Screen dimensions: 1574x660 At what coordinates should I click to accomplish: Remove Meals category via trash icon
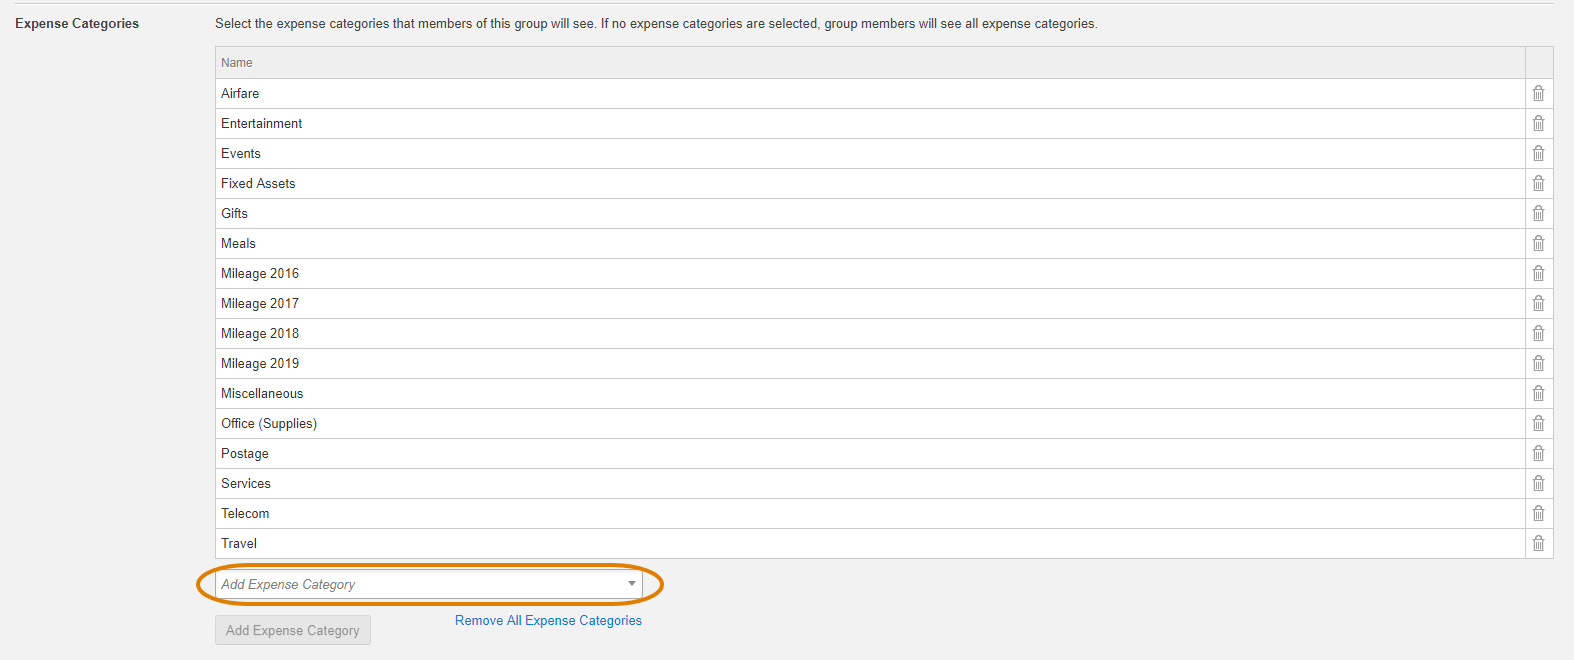(1538, 243)
